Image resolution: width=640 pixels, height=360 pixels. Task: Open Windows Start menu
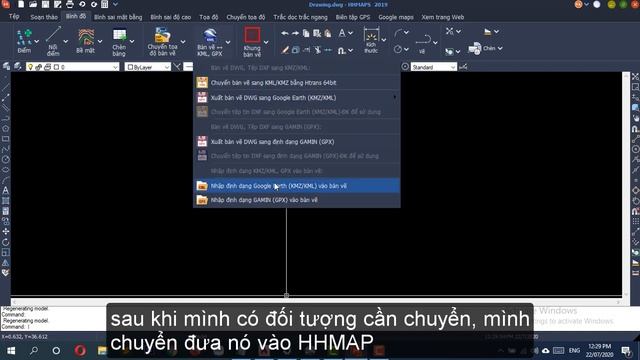tap(11, 351)
